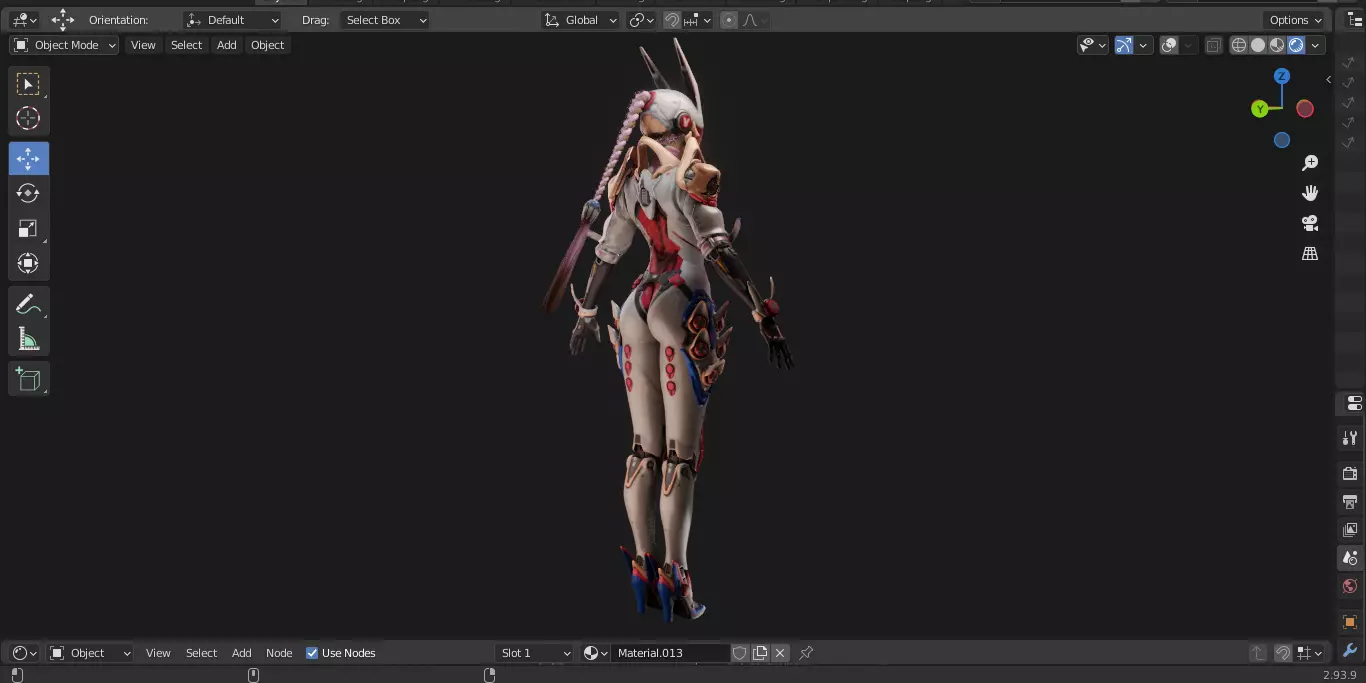Open snapping options dropdown
Screen dimensions: 1366x683
pos(698,20)
